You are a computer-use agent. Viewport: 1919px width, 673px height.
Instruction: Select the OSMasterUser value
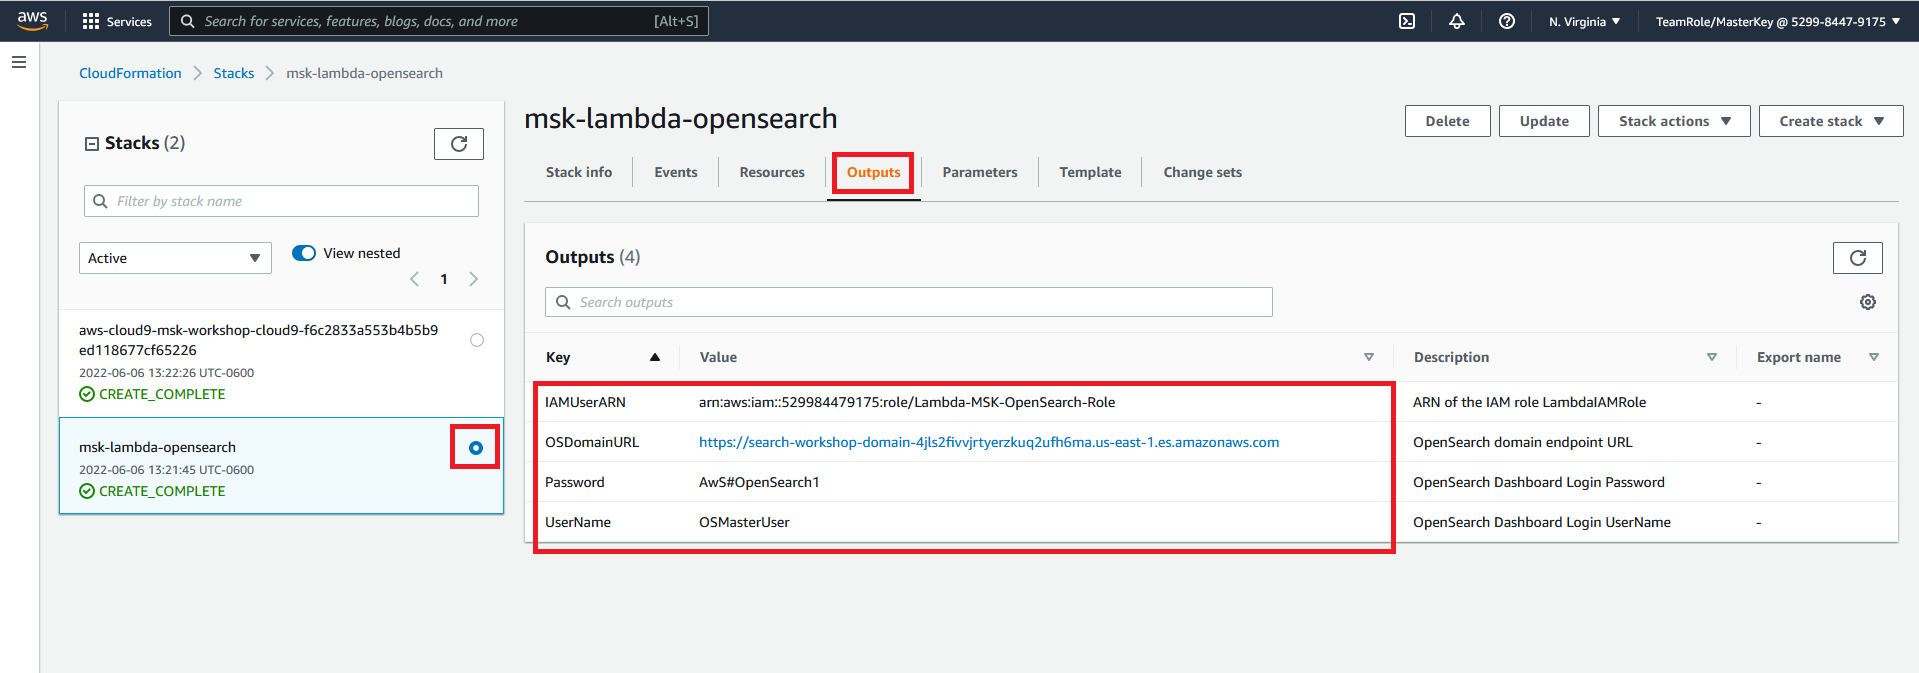point(744,522)
